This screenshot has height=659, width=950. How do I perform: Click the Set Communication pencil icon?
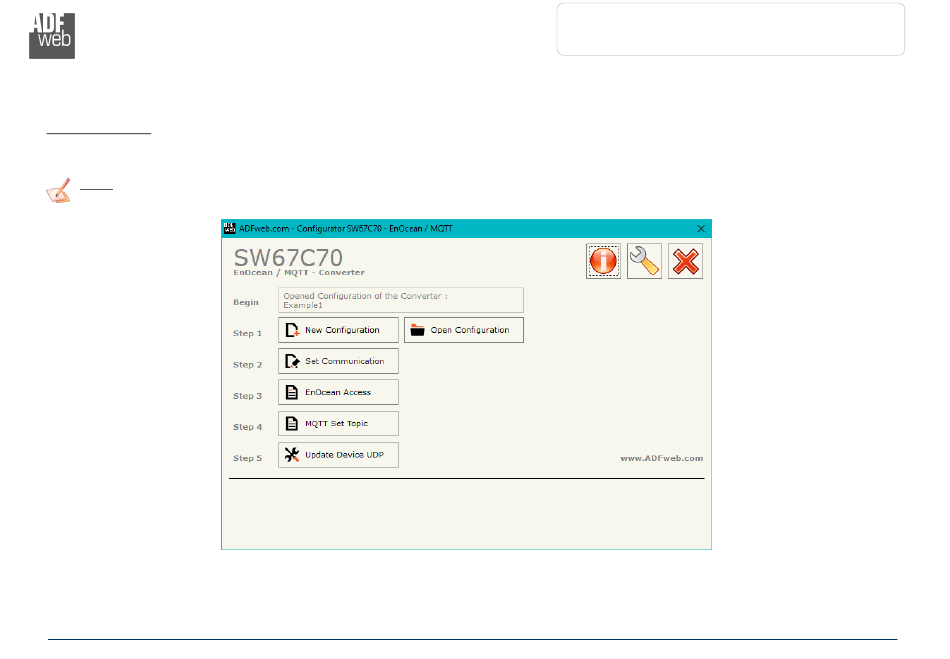[x=292, y=361]
